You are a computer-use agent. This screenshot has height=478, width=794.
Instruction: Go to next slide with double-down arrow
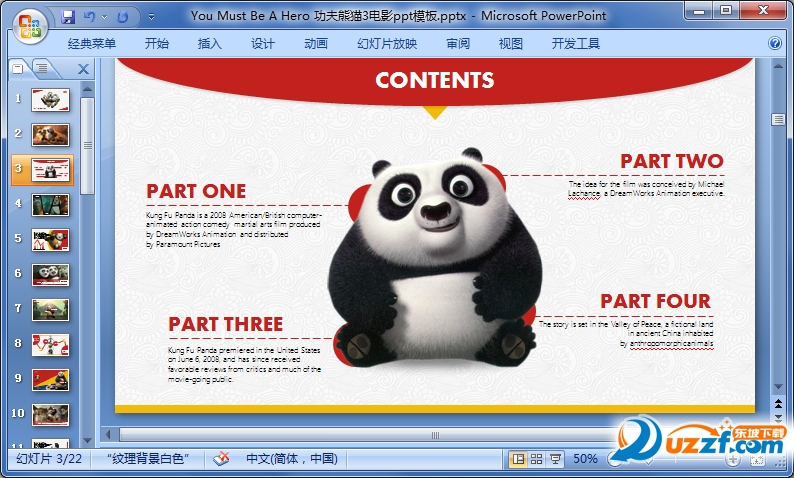(778, 418)
